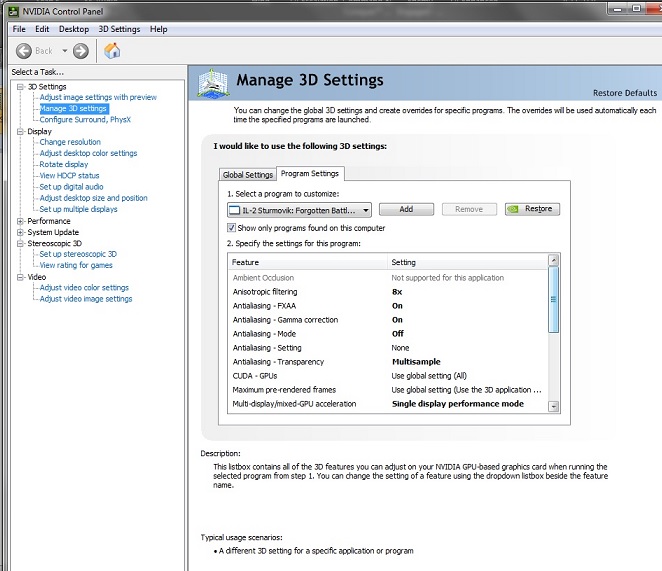Screen dimensions: 662x571
Task: Click the Ambient Occlusion feature row
Action: (x=388, y=277)
